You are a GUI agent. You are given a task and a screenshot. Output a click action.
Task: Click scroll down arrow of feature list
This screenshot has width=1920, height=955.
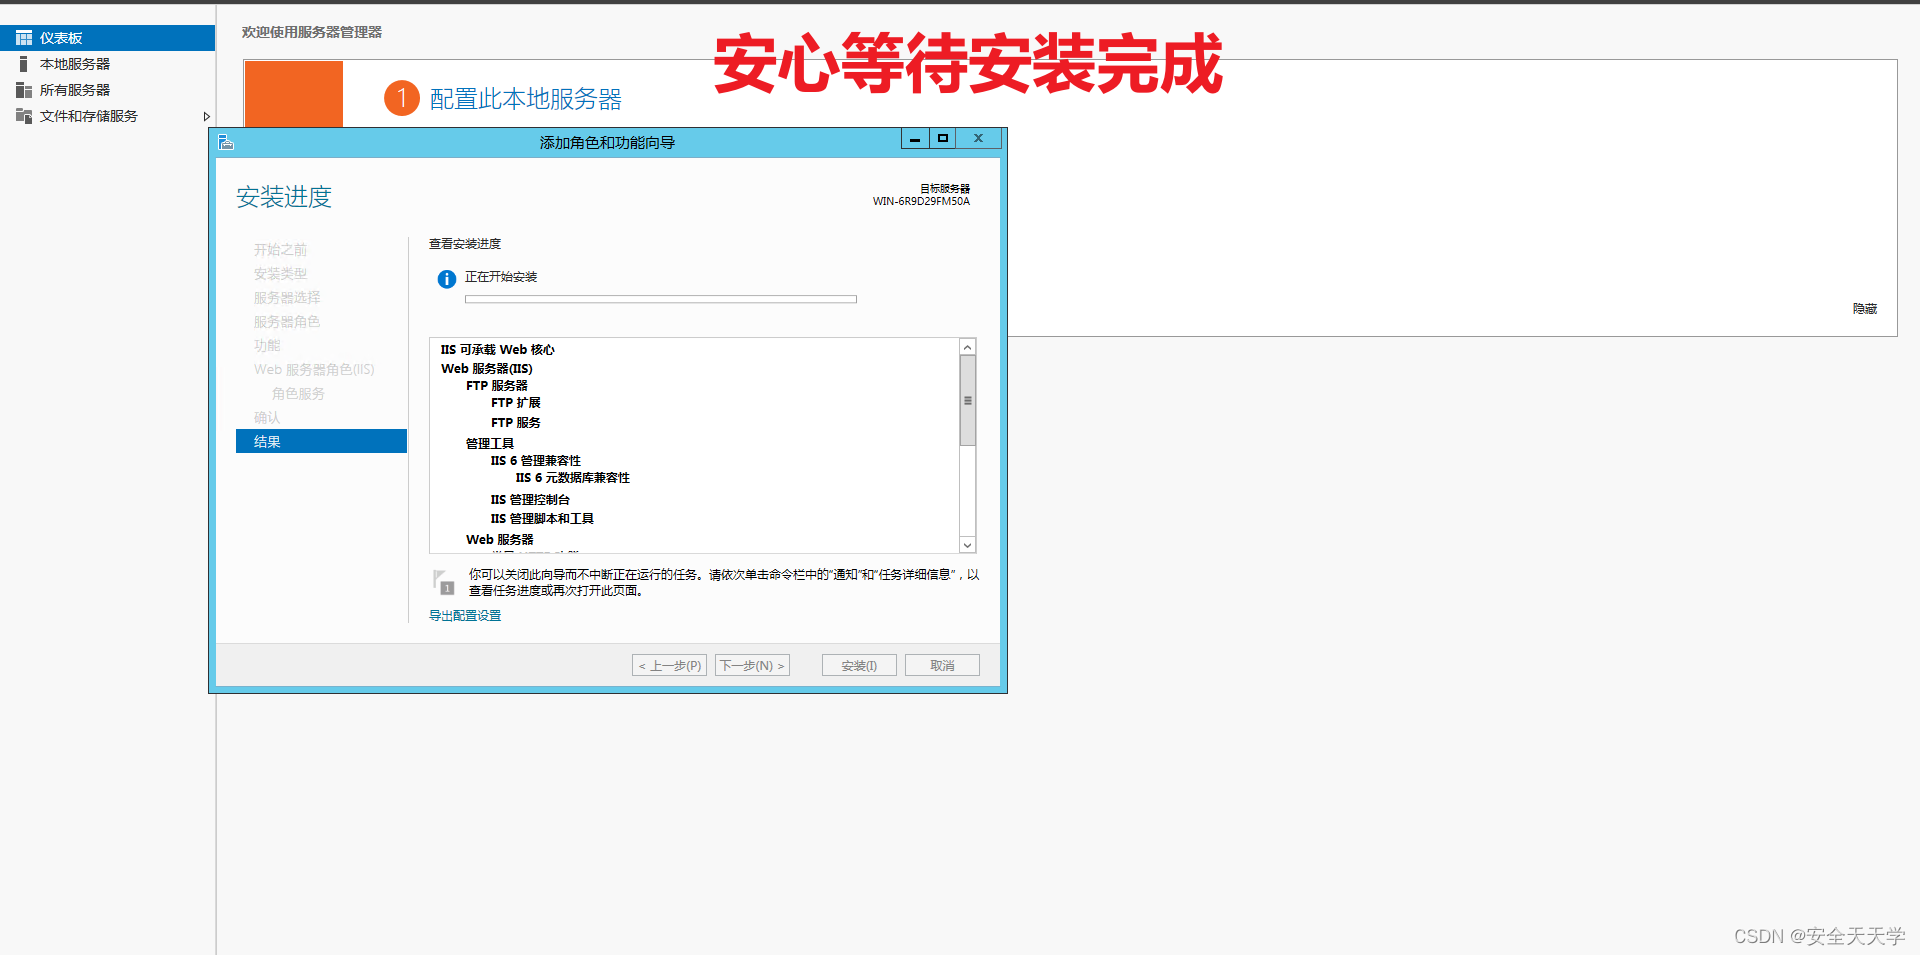point(967,545)
